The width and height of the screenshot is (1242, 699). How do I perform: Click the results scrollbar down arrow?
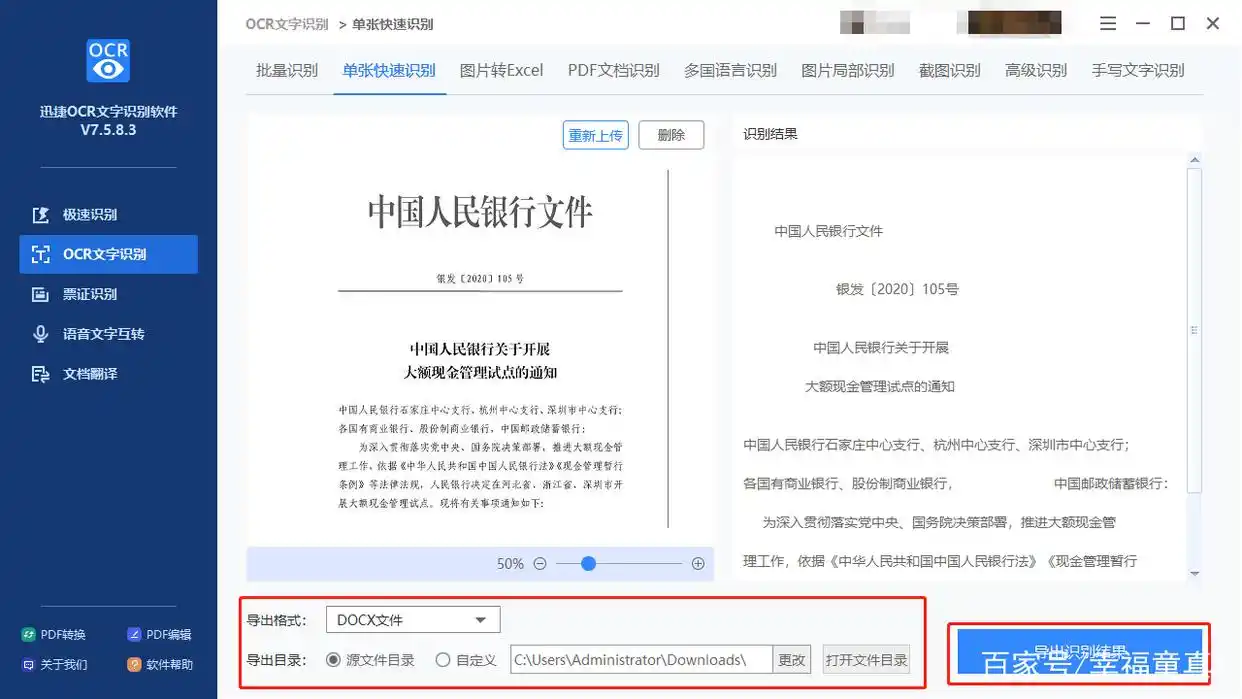(x=1194, y=574)
